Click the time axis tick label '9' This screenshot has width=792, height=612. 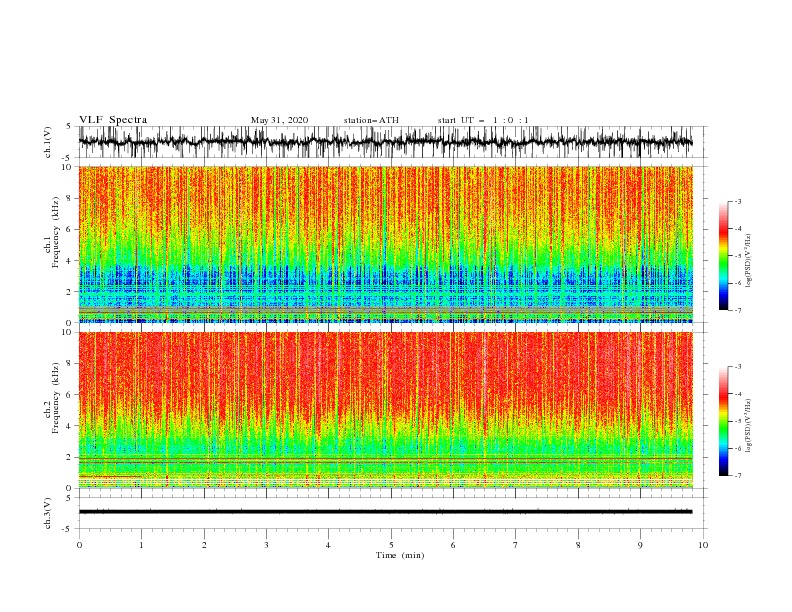coord(640,545)
